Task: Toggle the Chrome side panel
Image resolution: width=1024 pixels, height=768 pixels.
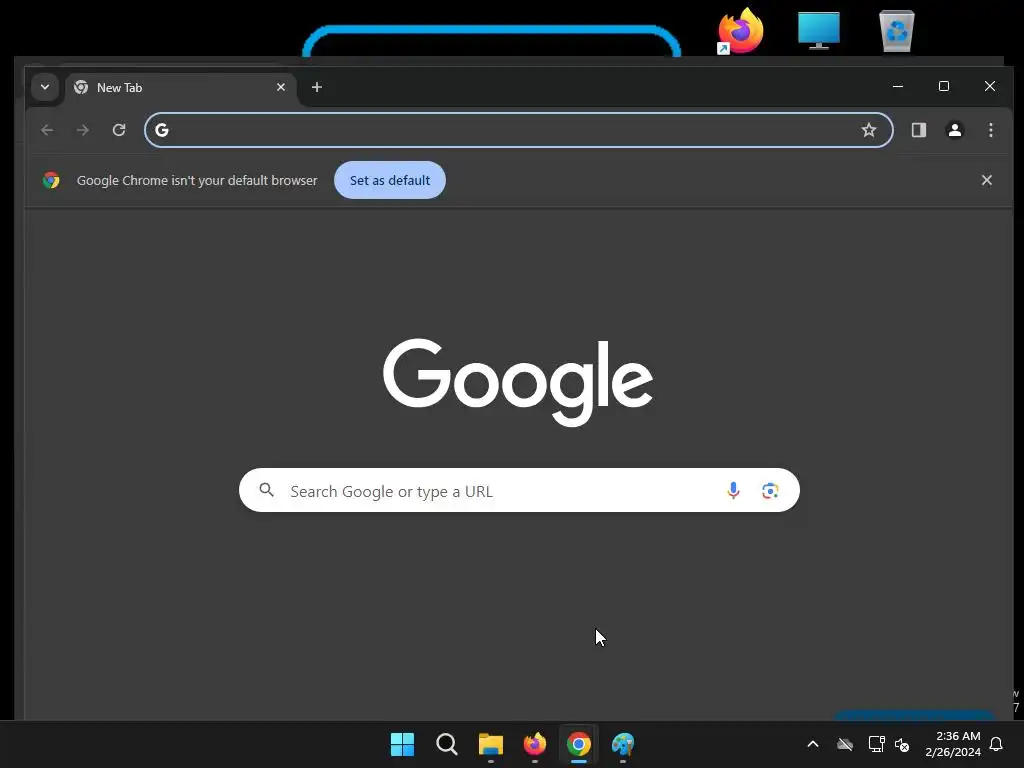Action: click(919, 130)
